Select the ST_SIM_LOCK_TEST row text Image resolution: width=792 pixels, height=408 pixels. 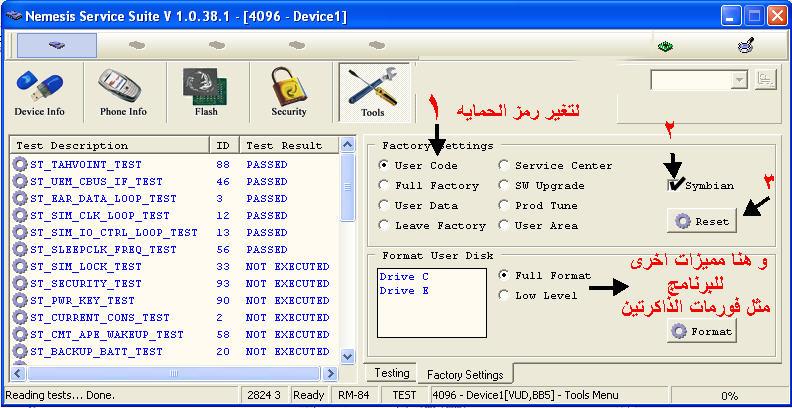pyautogui.click(x=86, y=267)
